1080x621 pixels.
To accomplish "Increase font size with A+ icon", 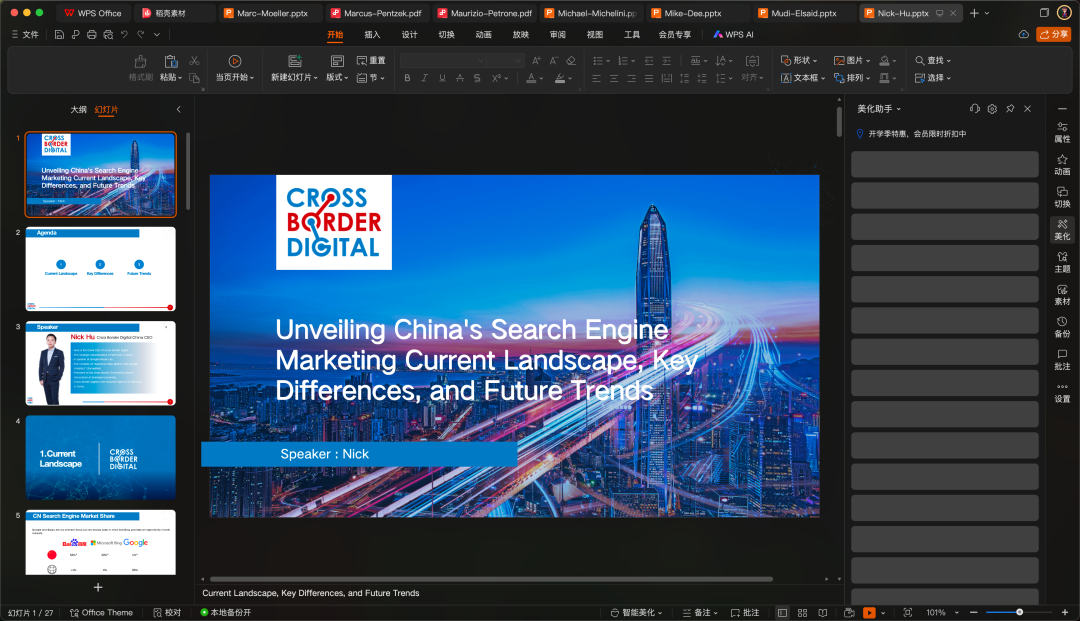I will pyautogui.click(x=536, y=61).
